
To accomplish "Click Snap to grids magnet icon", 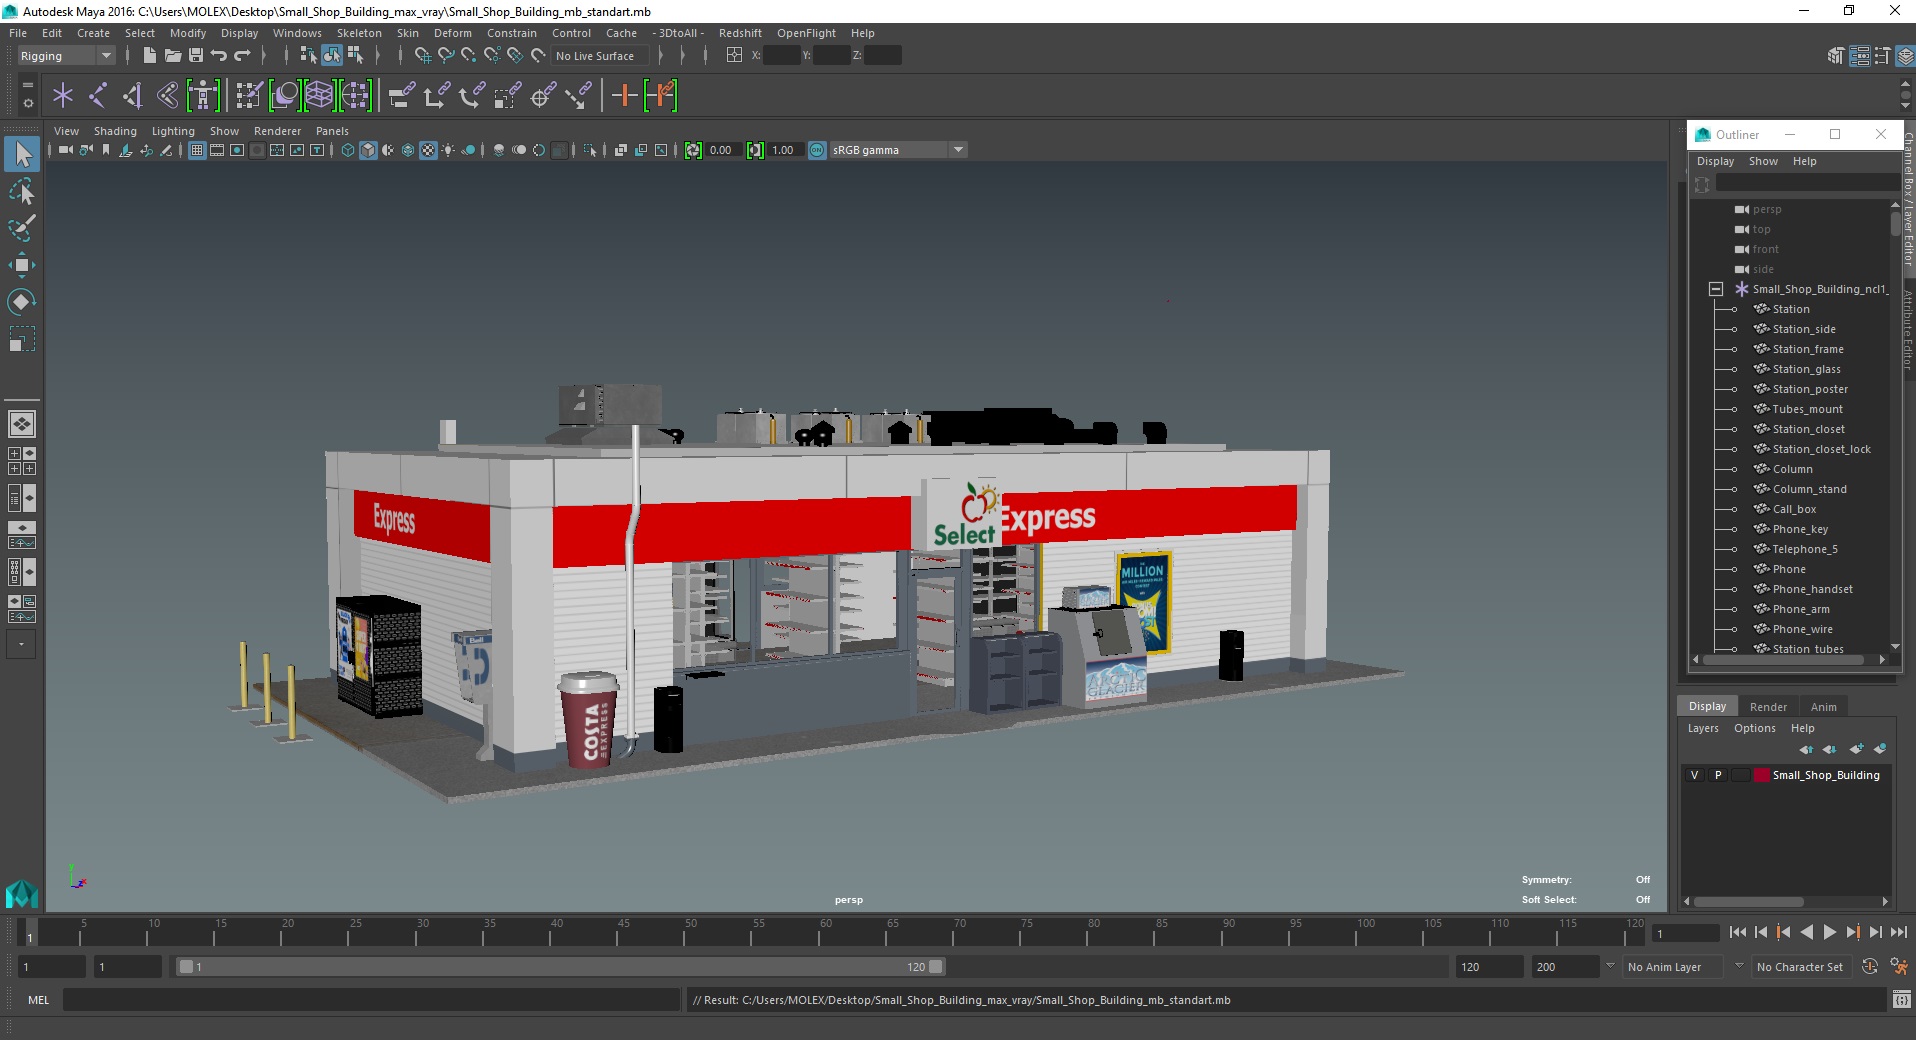I will (x=423, y=56).
